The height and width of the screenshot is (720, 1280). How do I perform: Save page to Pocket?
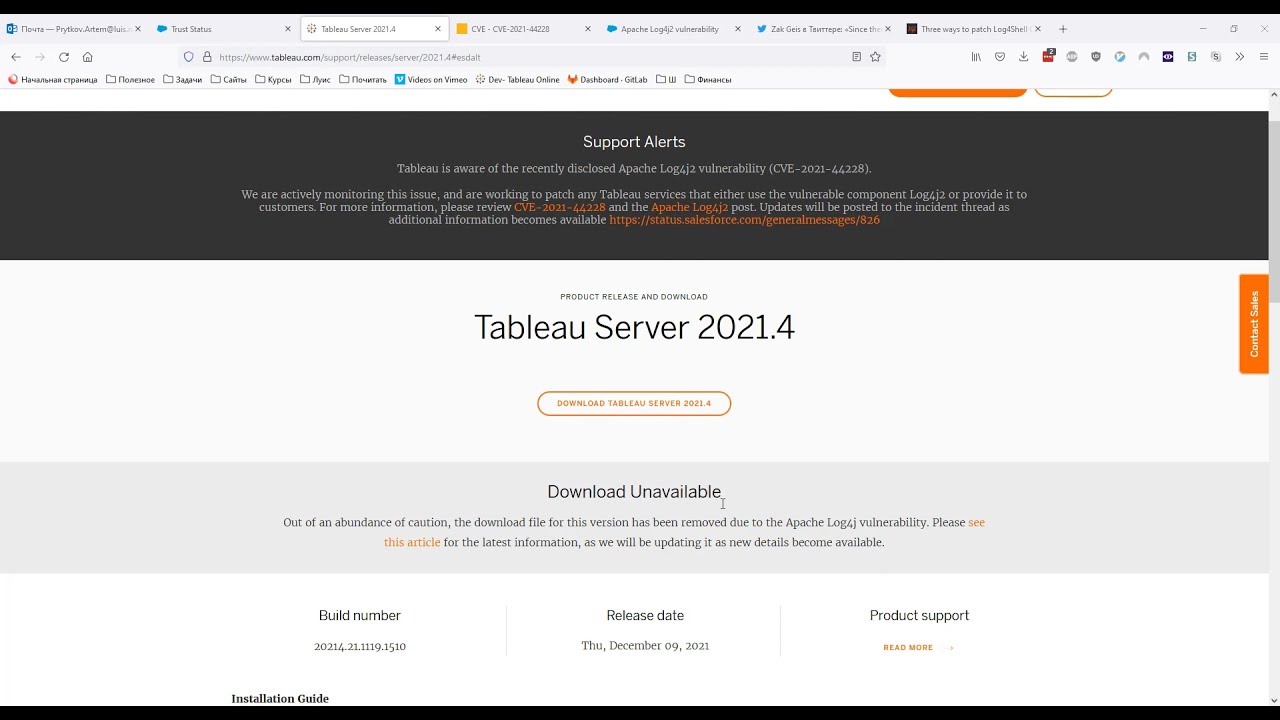[1000, 57]
